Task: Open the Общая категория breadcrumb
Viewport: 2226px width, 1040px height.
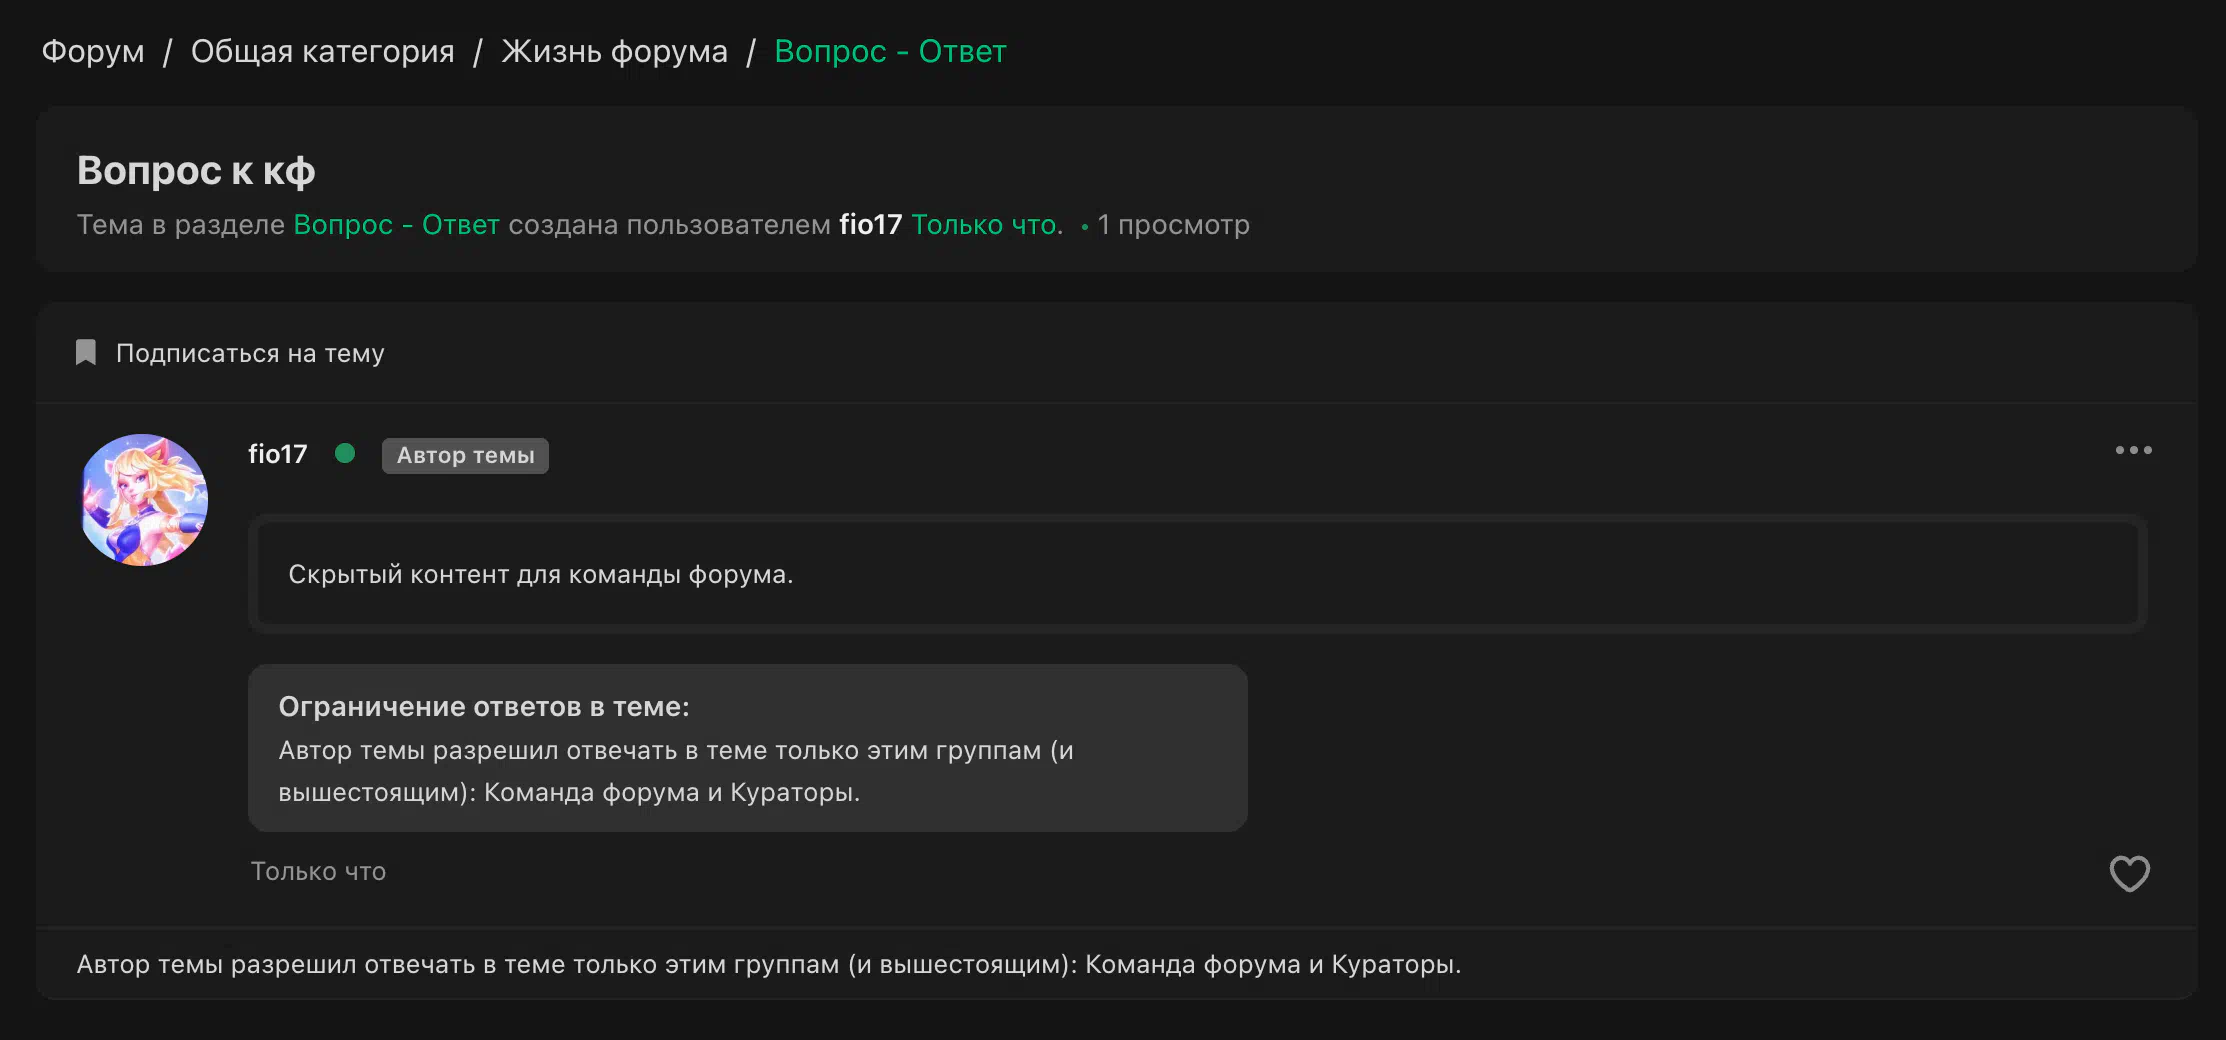Action: [322, 51]
